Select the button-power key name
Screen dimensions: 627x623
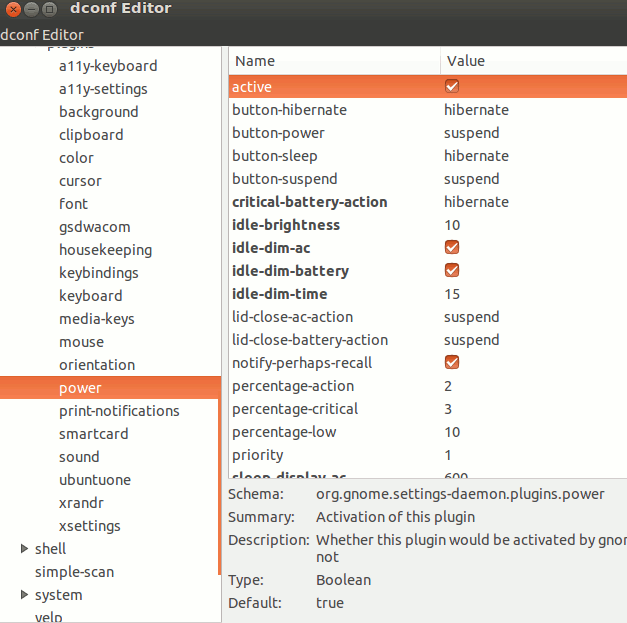278,133
